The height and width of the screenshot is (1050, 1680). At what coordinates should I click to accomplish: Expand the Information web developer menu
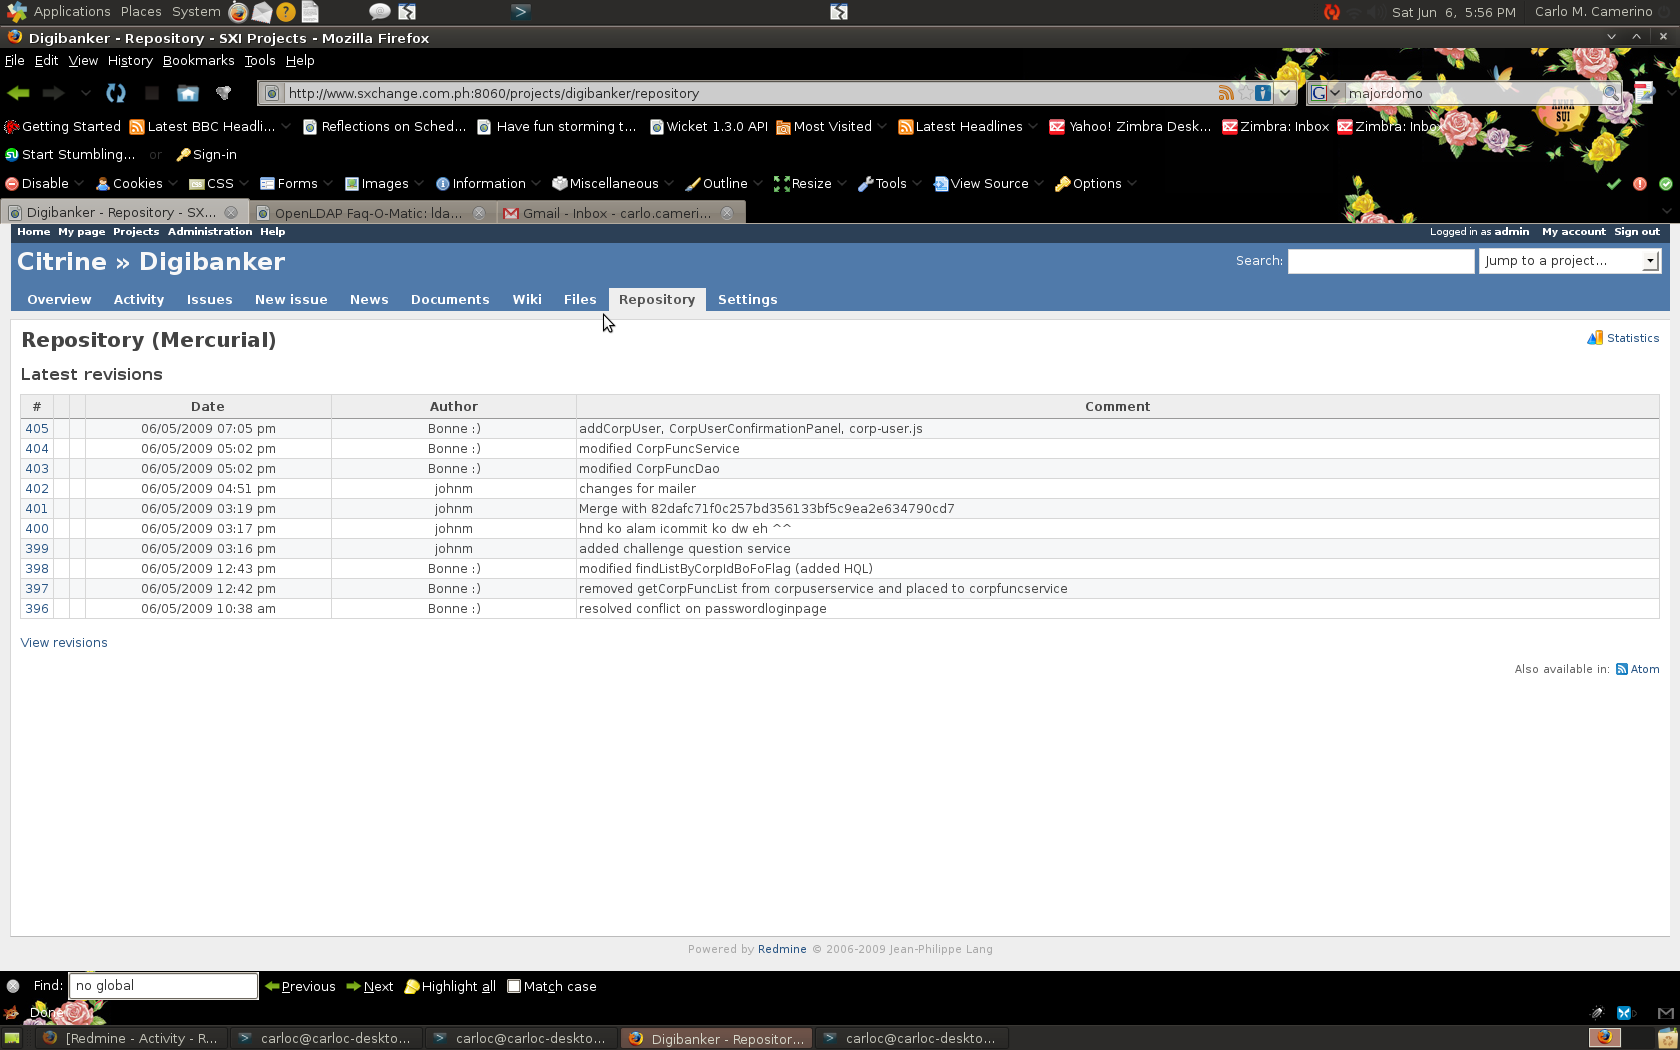click(488, 184)
